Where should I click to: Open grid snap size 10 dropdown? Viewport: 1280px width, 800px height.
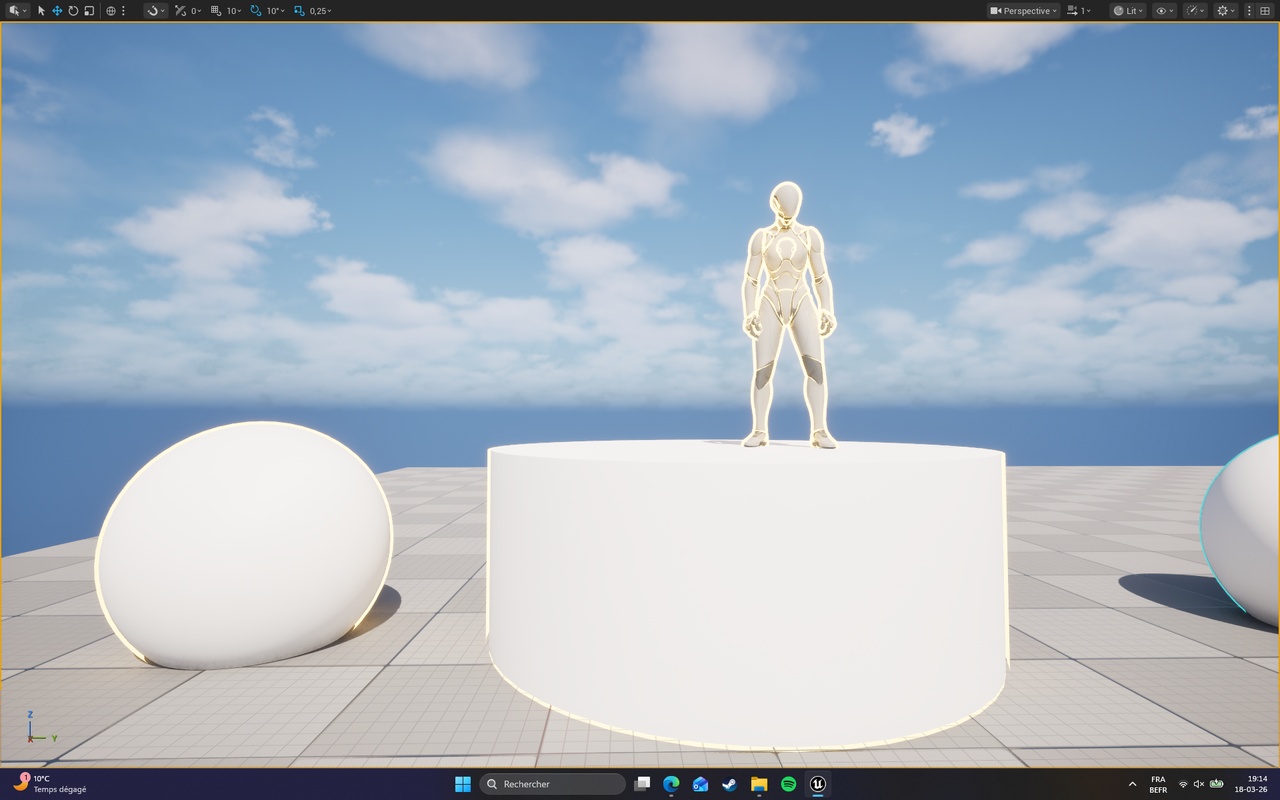(234, 10)
